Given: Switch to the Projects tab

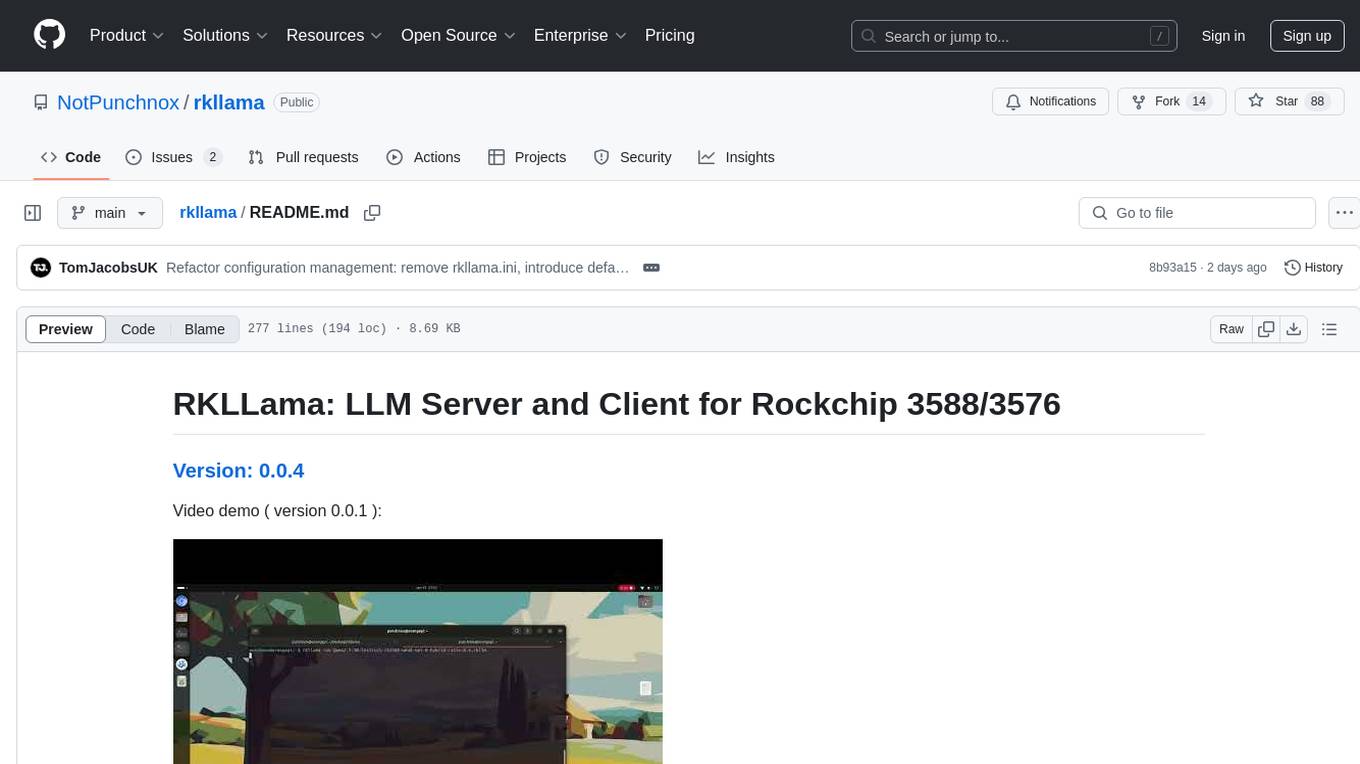Looking at the screenshot, I should [x=527, y=157].
